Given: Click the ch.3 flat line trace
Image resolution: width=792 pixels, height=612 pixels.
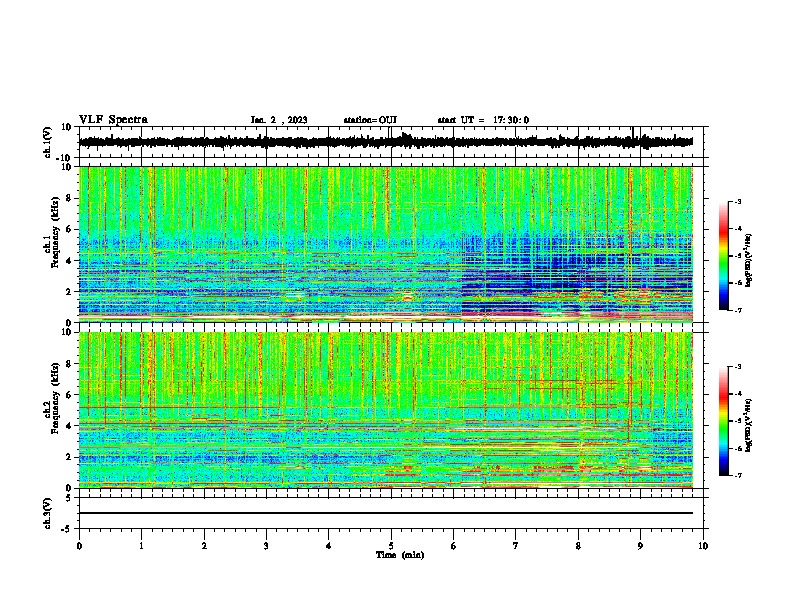Looking at the screenshot, I should (385, 513).
